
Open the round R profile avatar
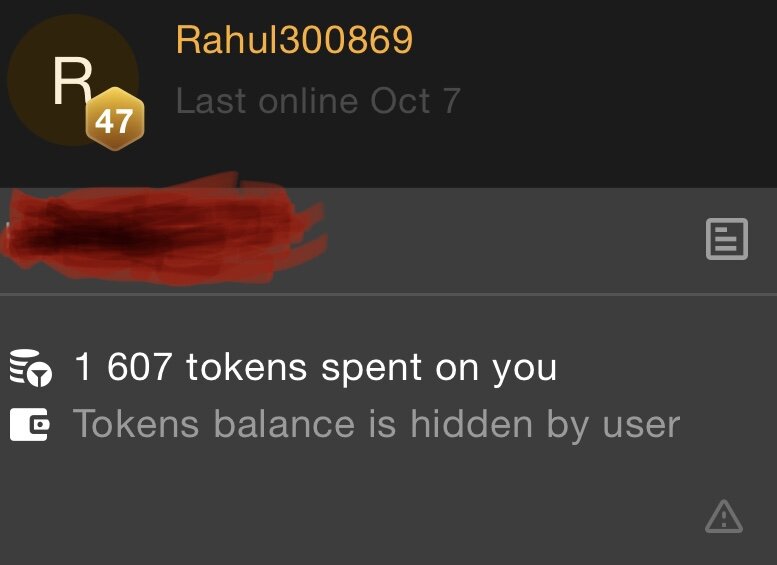pos(73,80)
